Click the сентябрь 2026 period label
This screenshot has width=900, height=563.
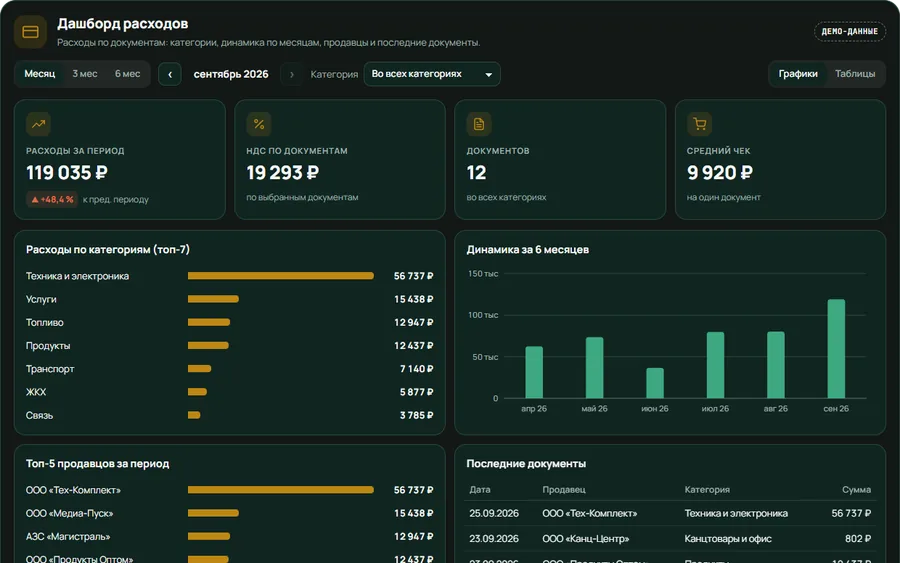pos(231,74)
